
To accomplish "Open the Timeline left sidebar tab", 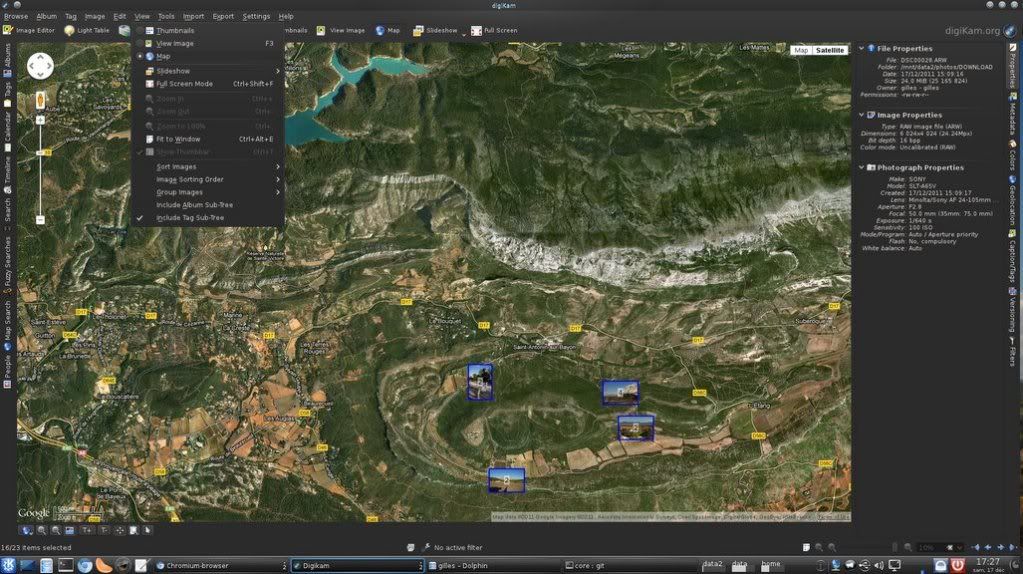I will pos(7,175).
